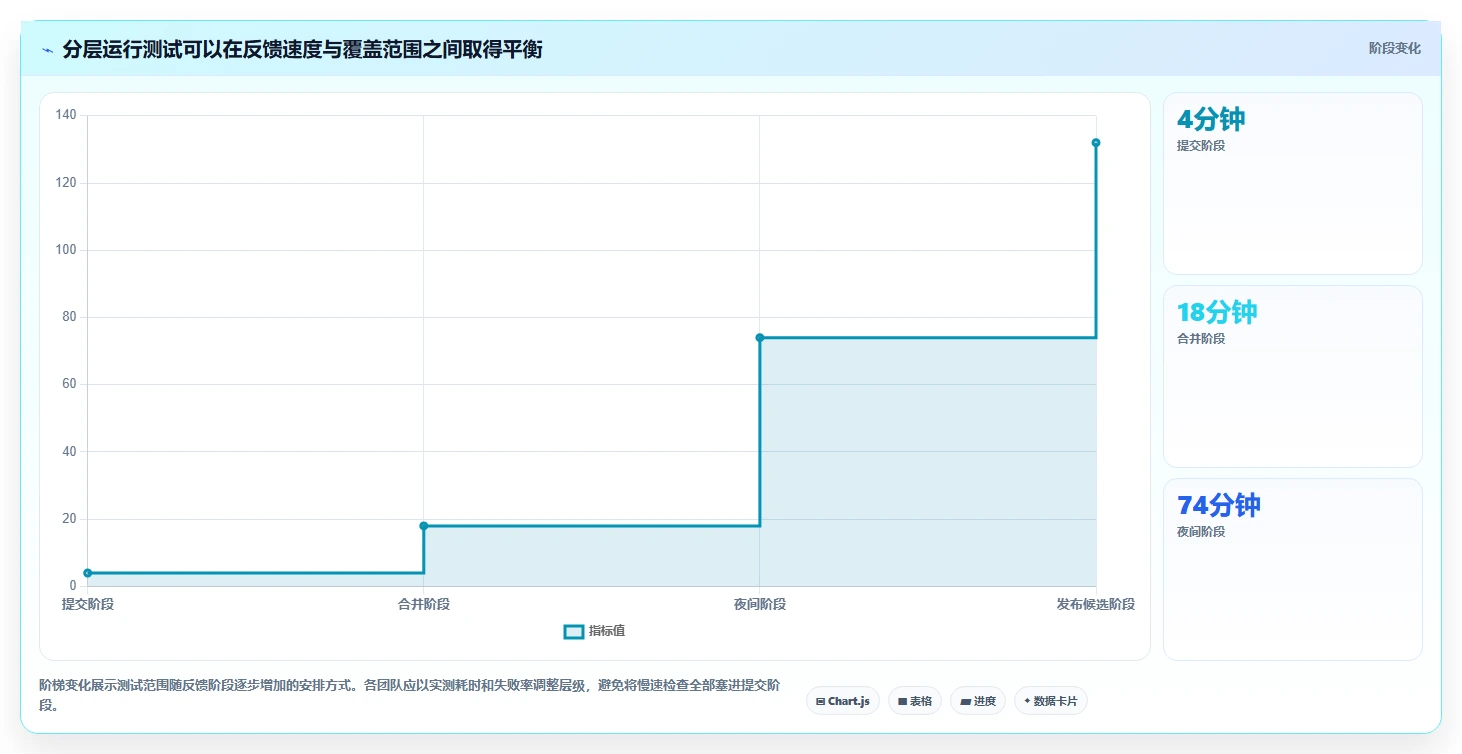Toggle the 指标值 legend label
Viewport: 1462px width, 754px height.
607,631
